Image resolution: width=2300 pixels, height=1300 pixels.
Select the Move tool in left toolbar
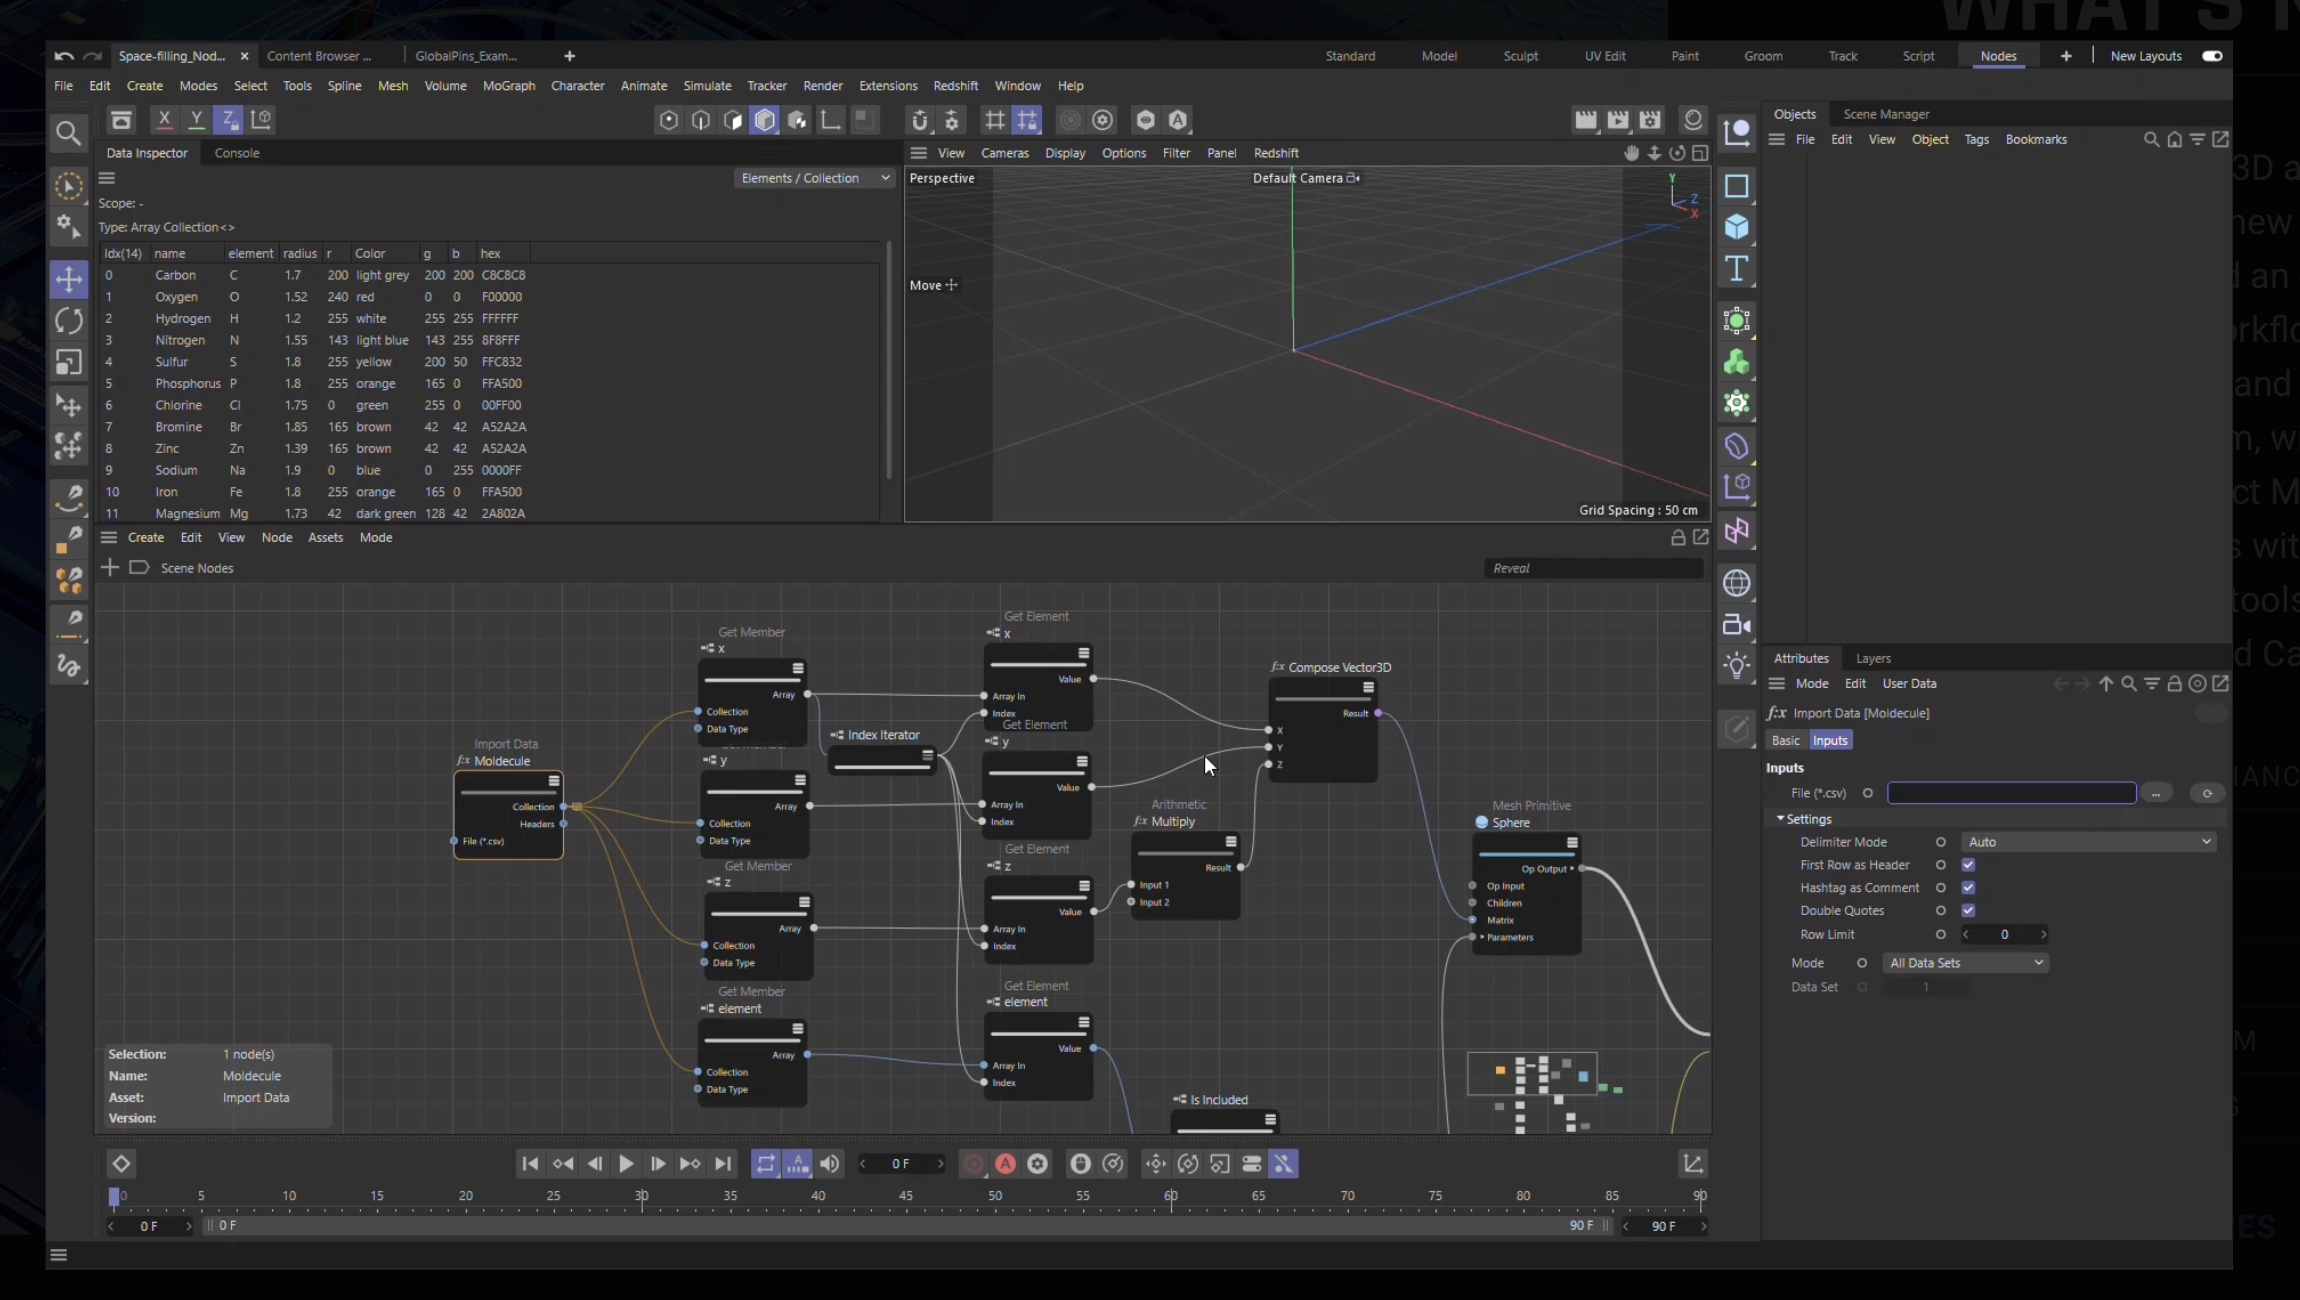click(x=68, y=279)
